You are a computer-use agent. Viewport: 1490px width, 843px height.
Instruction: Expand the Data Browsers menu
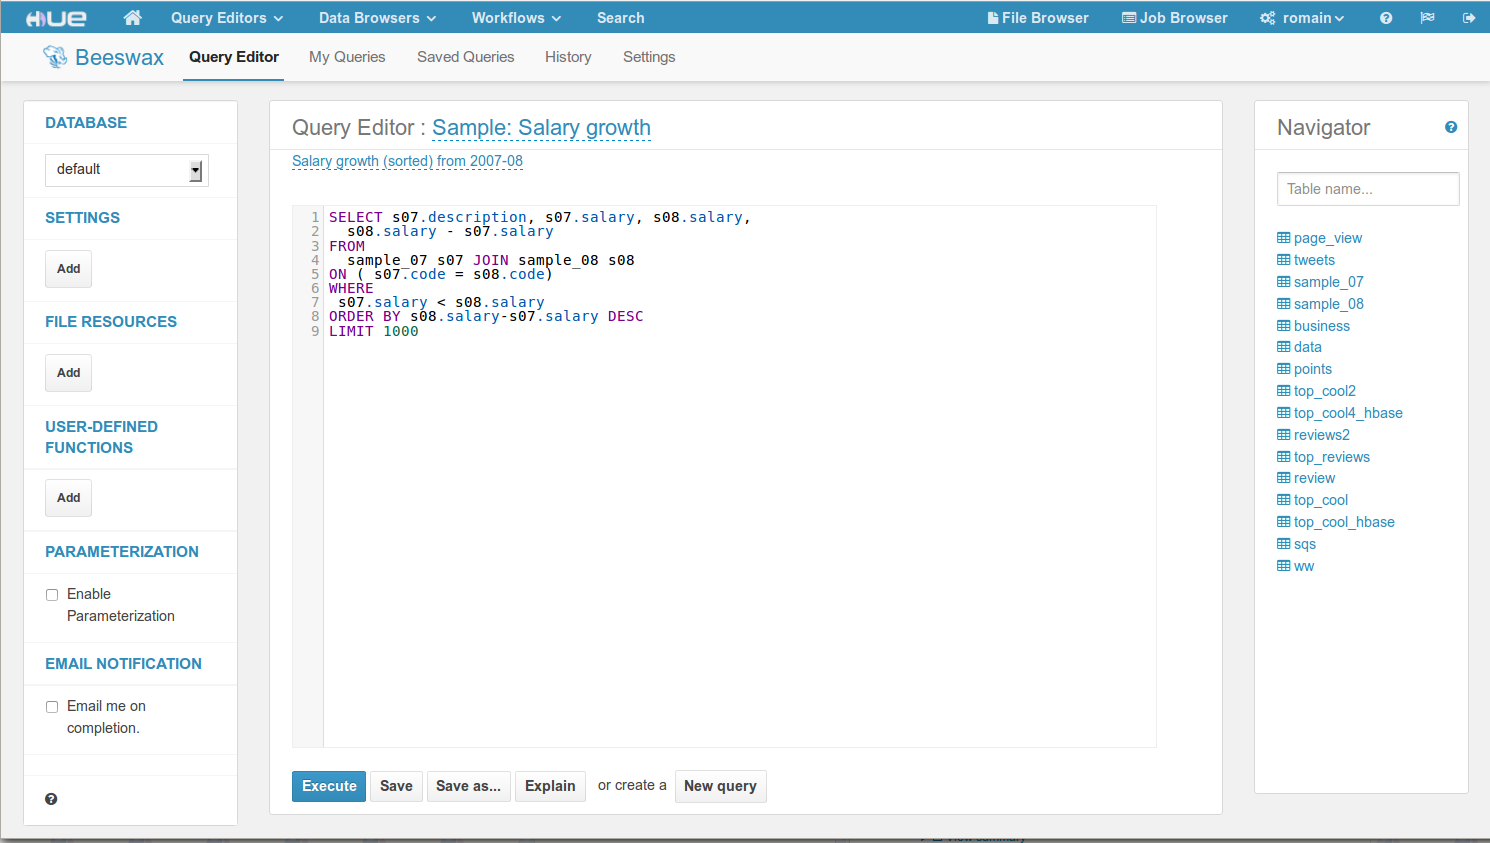click(377, 18)
